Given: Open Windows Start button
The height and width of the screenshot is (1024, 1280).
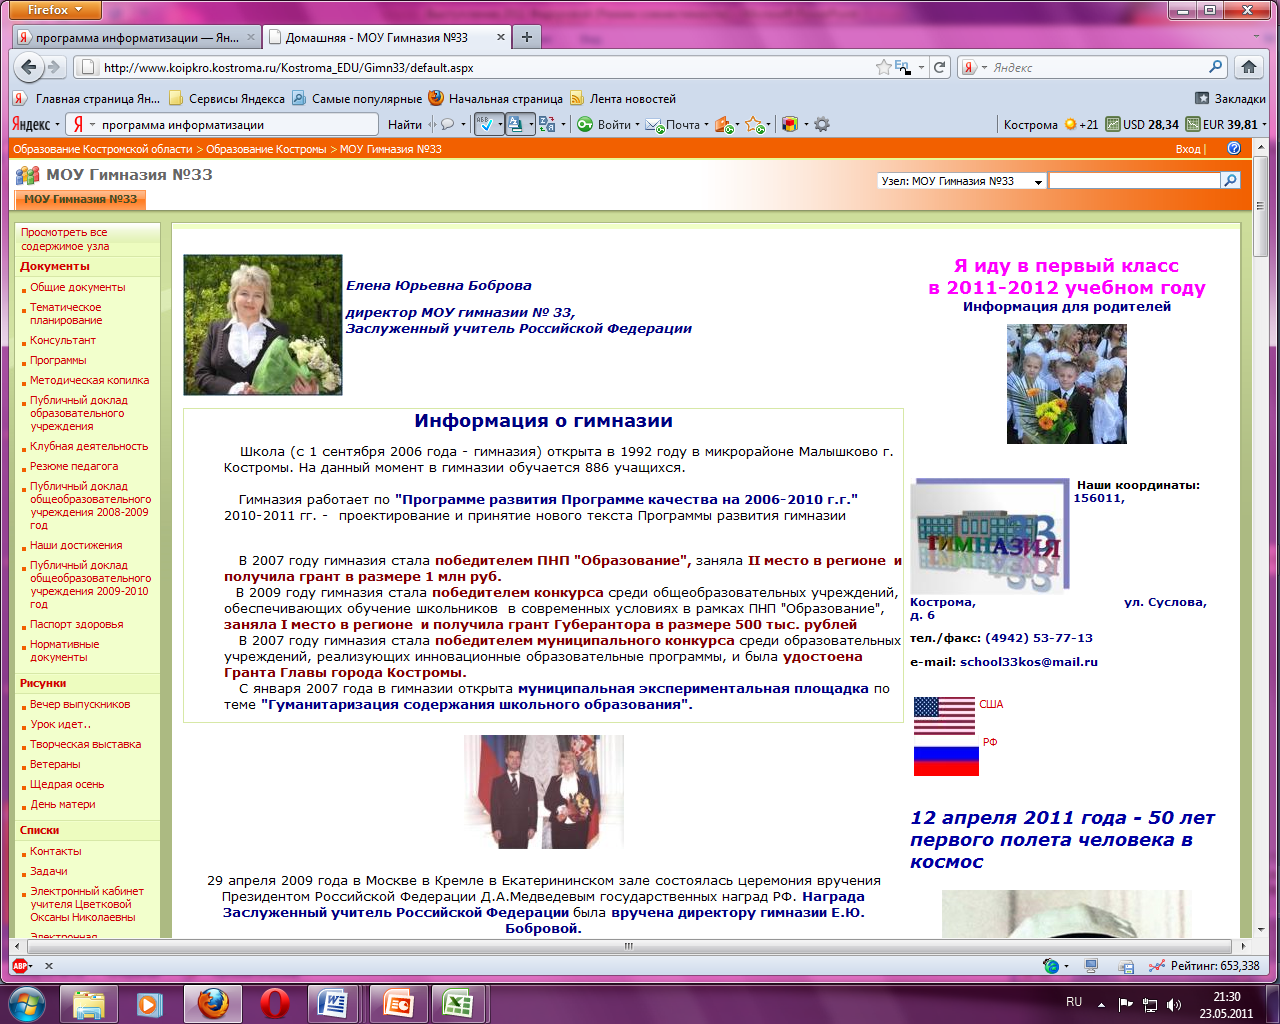Looking at the screenshot, I should 27,1003.
